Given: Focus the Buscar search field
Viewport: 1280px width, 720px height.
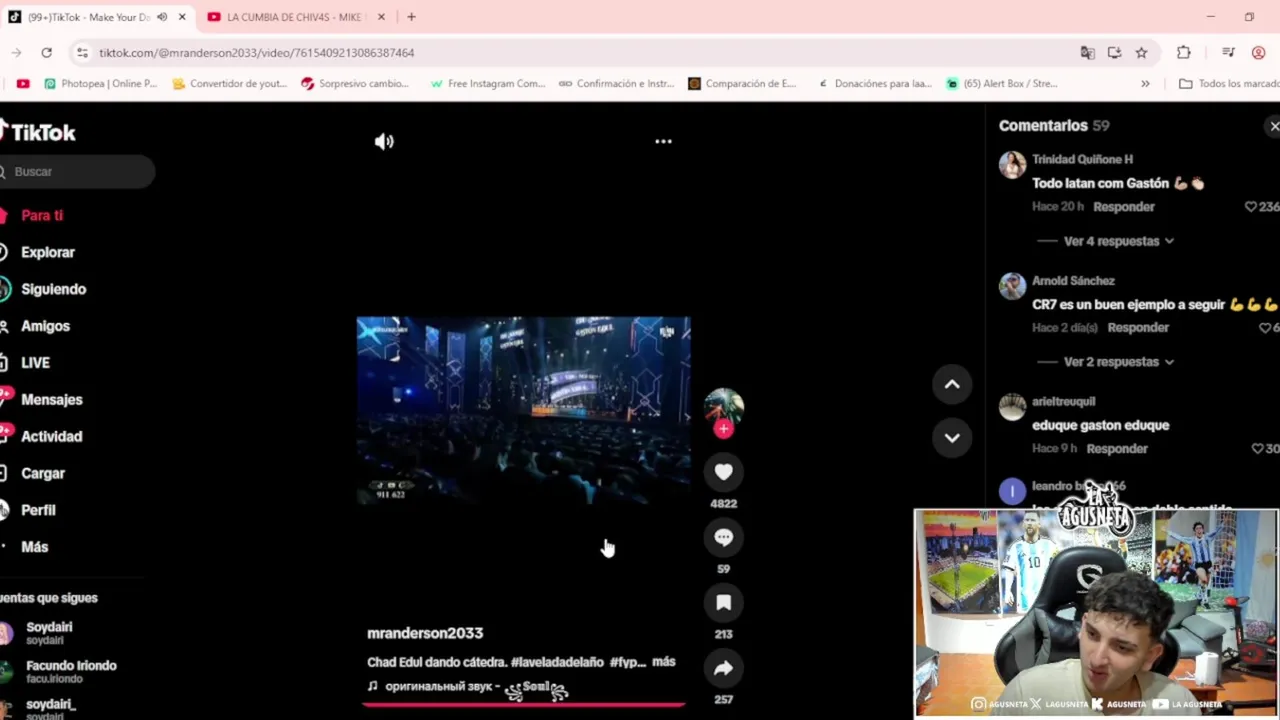Looking at the screenshot, I should [x=77, y=172].
